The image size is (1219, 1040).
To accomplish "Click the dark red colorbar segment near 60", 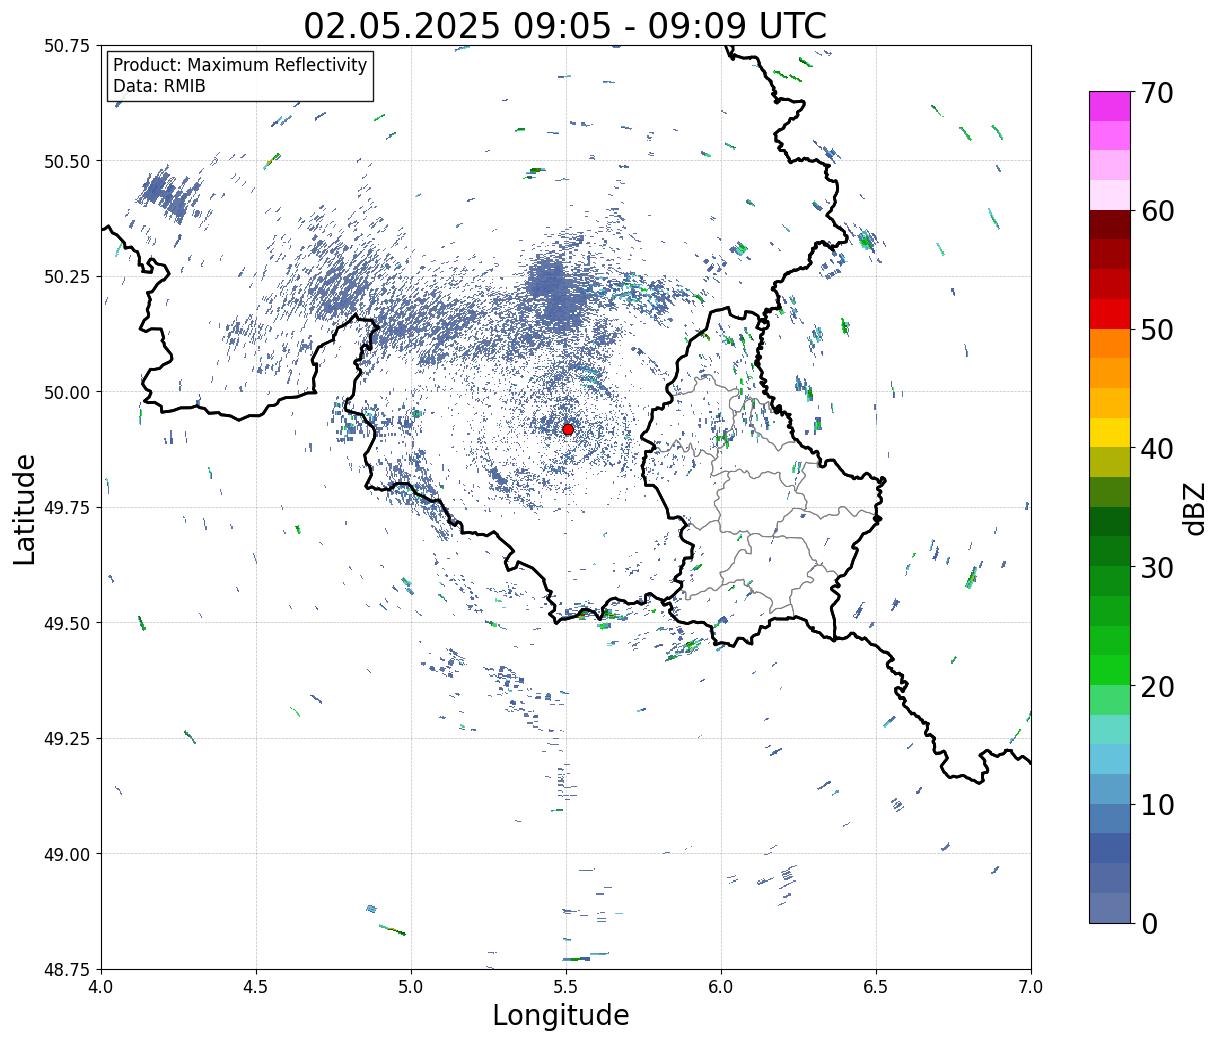I will pos(1110,224).
